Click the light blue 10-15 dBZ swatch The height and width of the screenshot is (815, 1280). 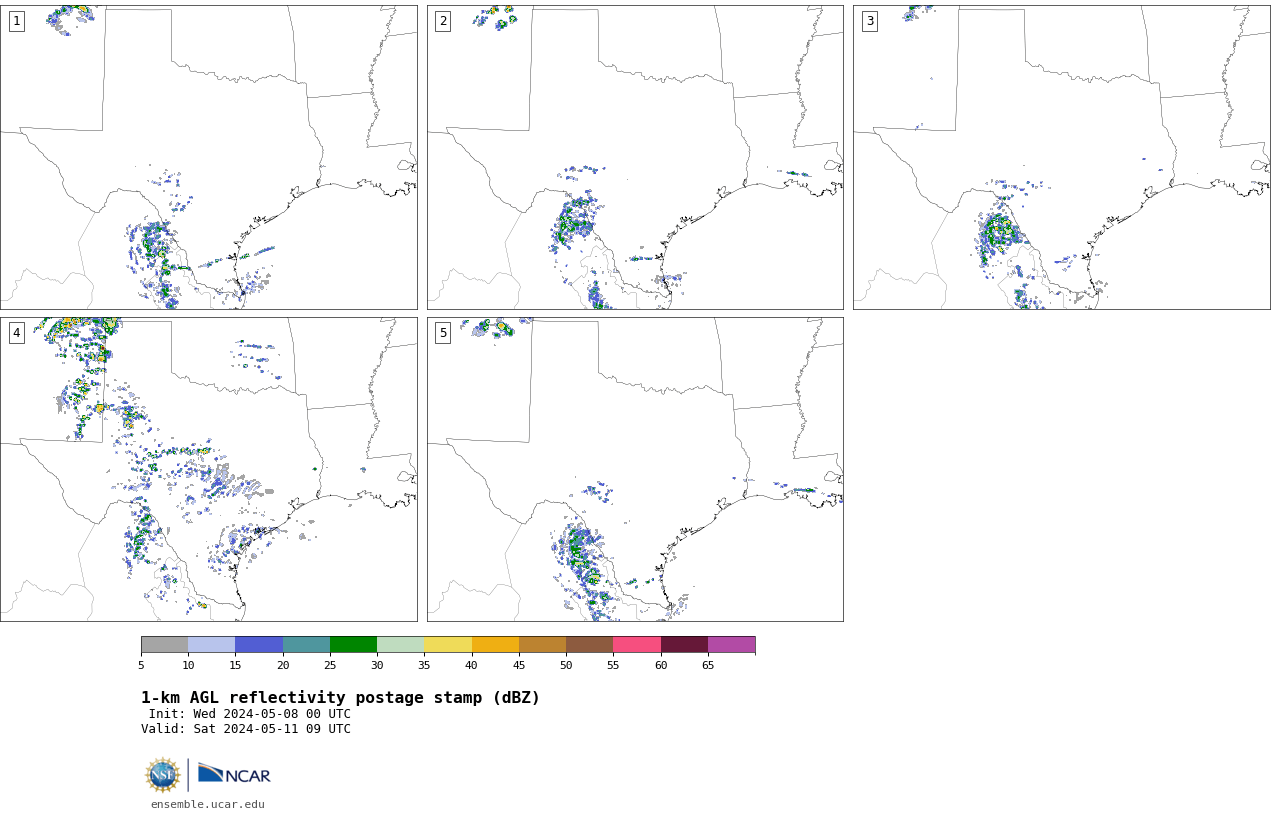tap(211, 644)
